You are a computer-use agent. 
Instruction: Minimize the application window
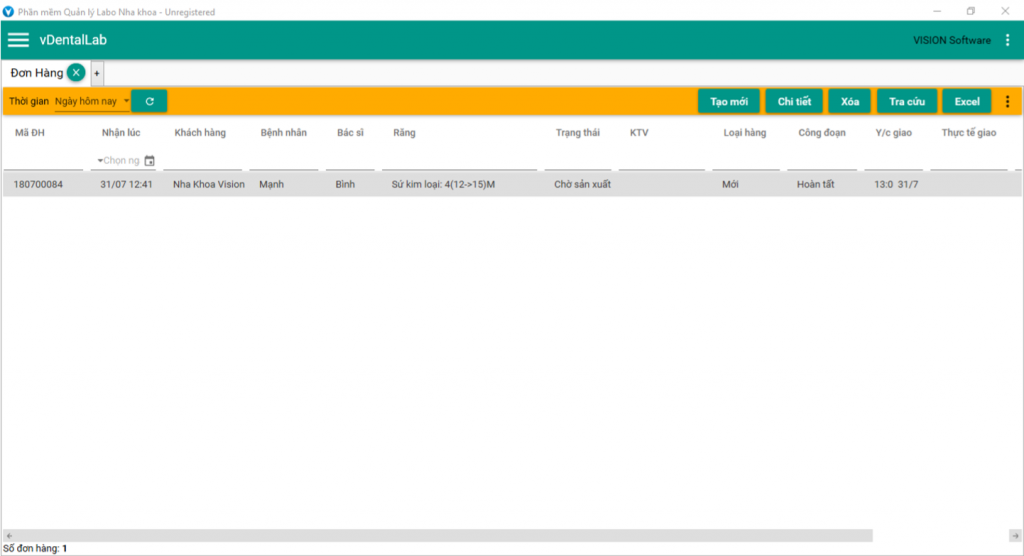click(x=937, y=11)
